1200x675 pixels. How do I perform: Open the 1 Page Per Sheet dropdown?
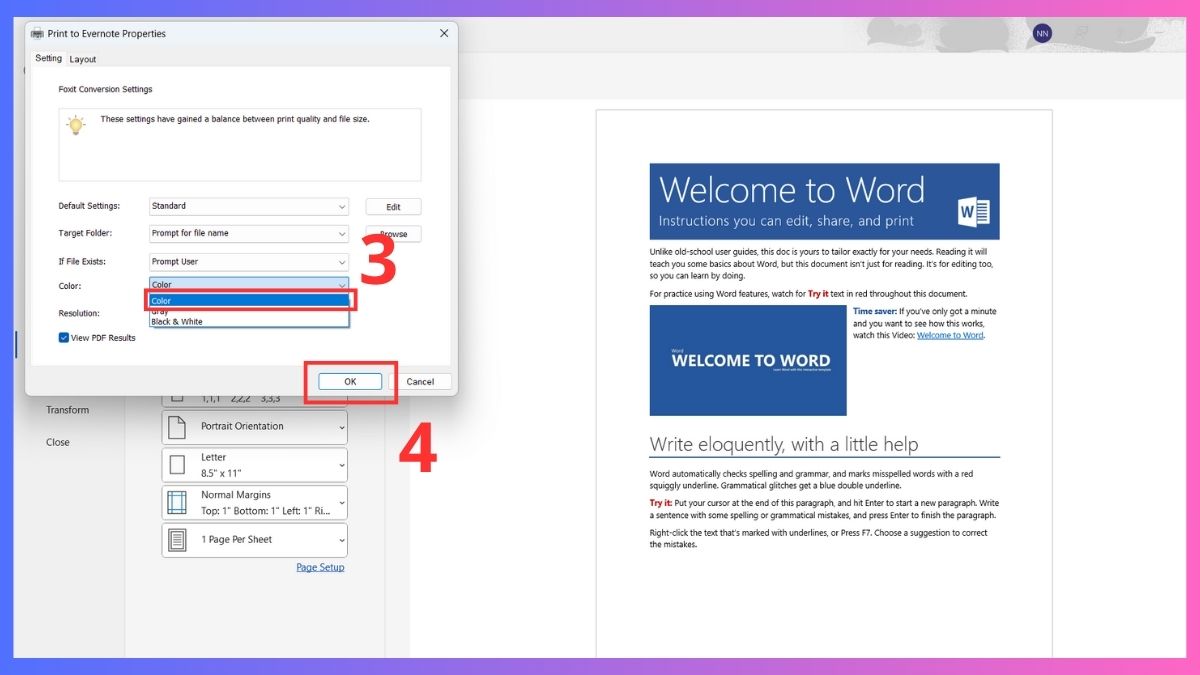[x=255, y=540]
